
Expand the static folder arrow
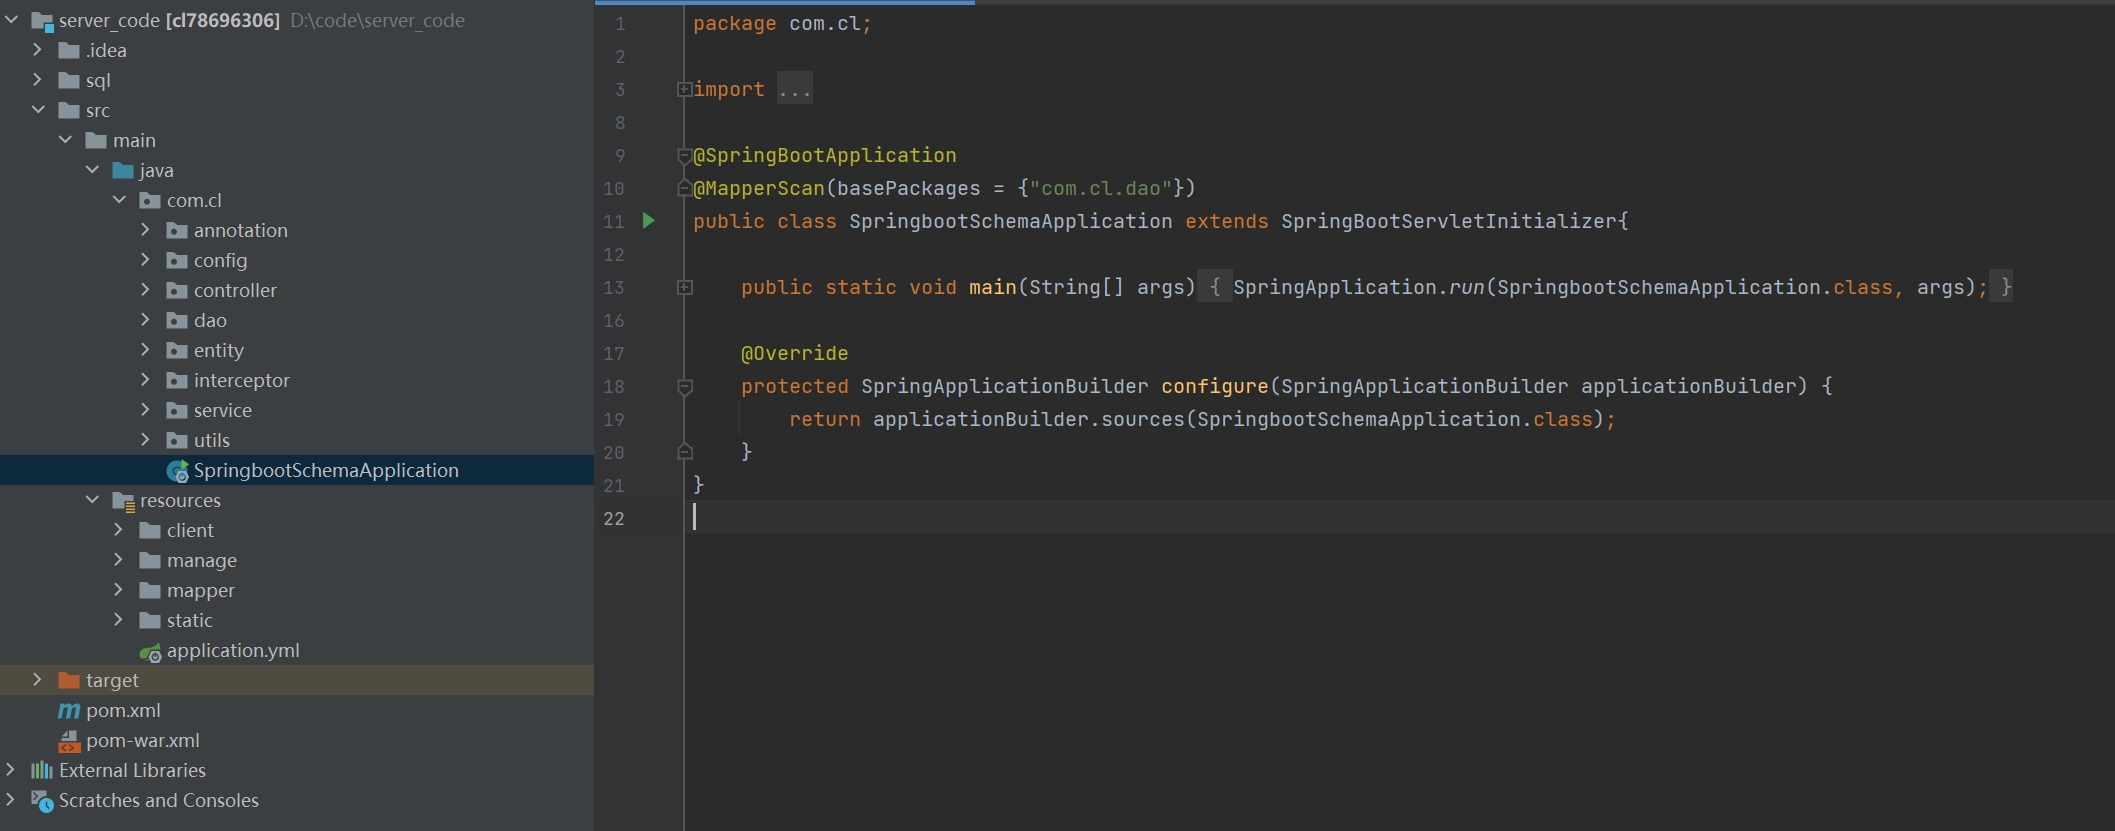pos(118,619)
